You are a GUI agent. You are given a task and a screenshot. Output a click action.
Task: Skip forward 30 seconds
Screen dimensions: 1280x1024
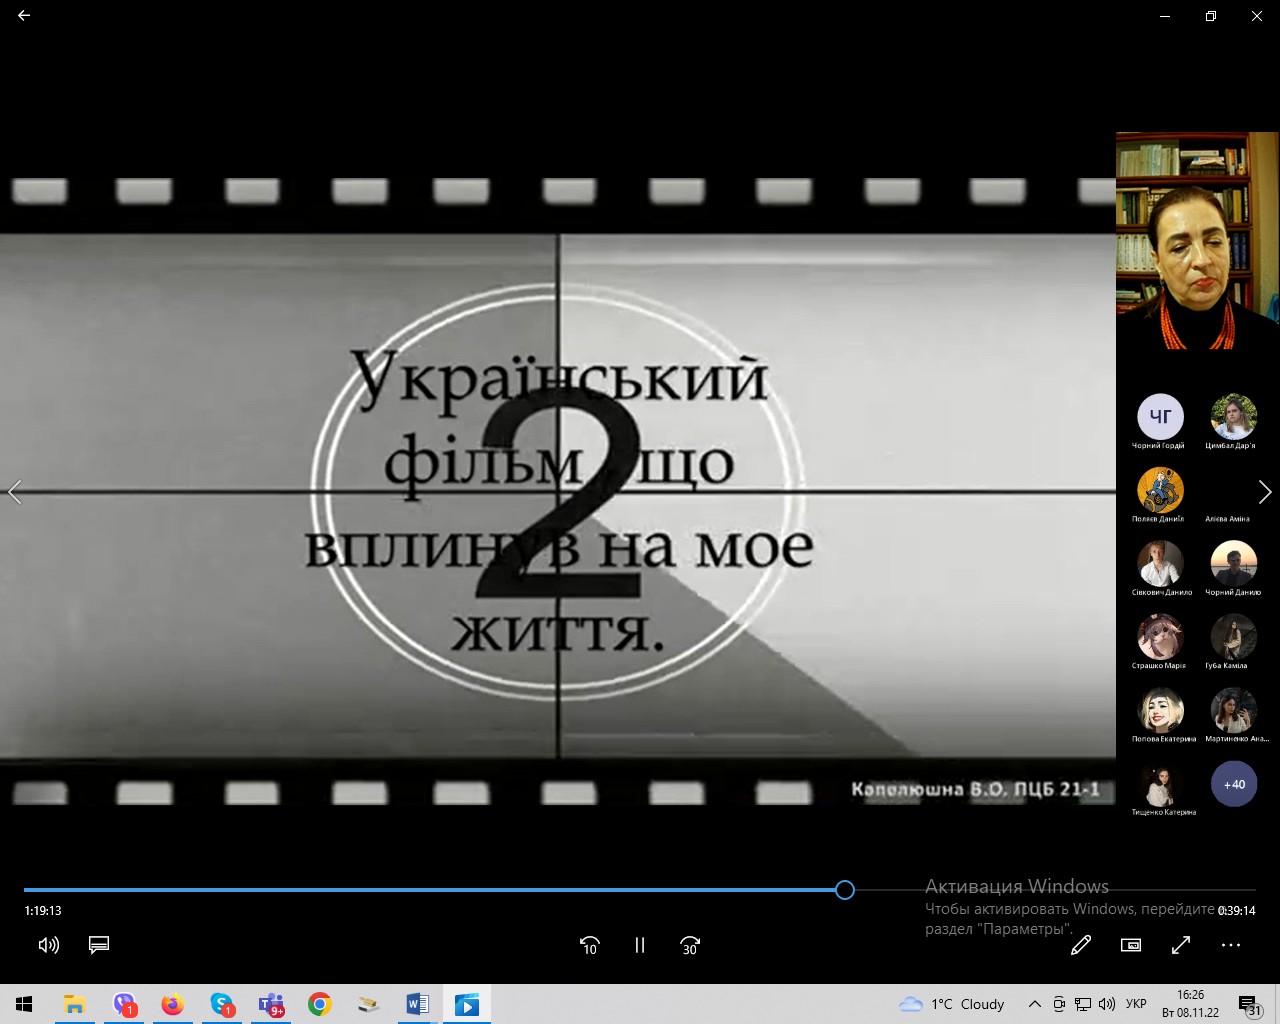click(x=690, y=945)
